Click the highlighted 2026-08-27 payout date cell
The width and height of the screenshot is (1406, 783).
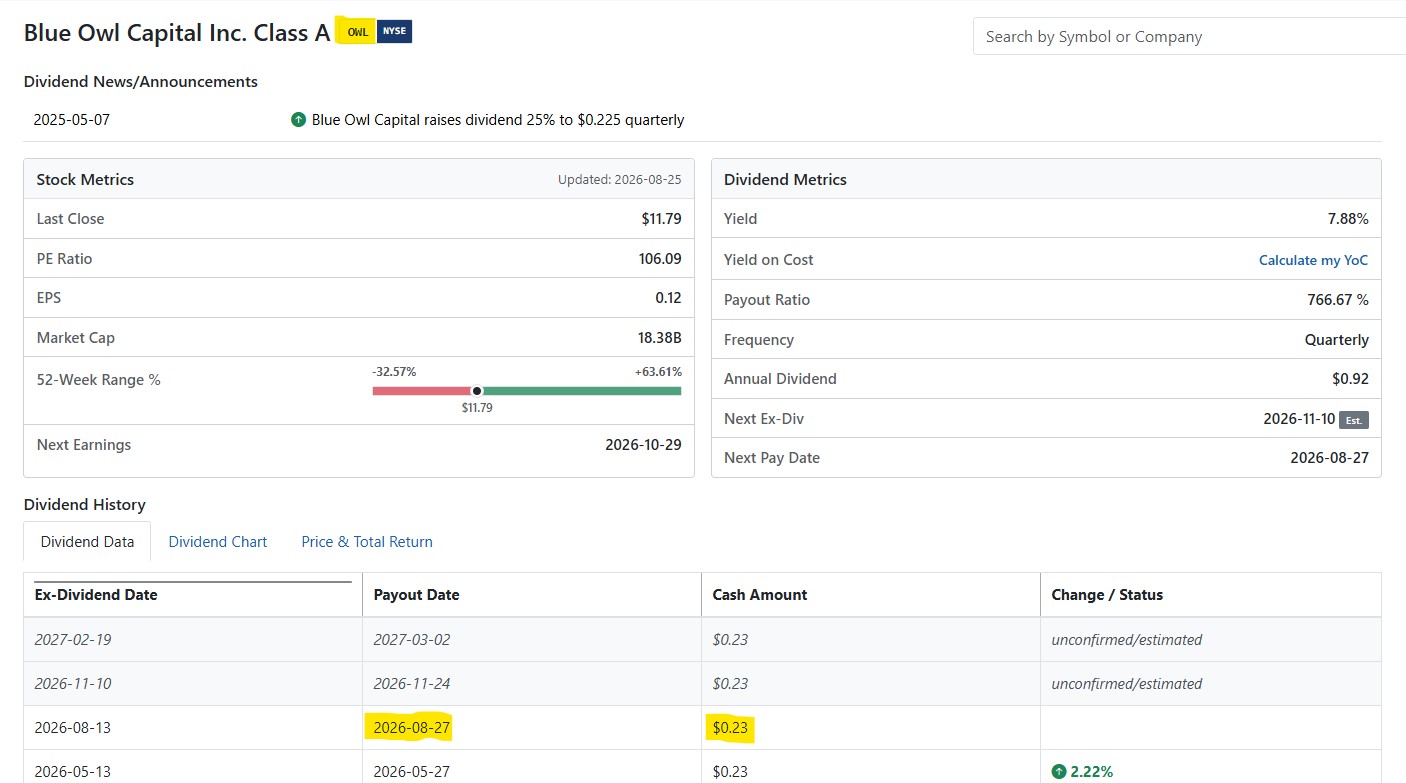tap(411, 728)
